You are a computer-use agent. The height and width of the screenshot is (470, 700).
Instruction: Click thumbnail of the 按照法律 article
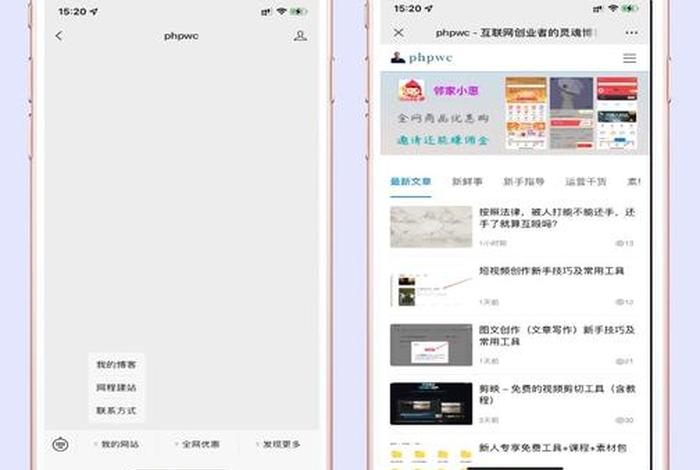pos(431,227)
